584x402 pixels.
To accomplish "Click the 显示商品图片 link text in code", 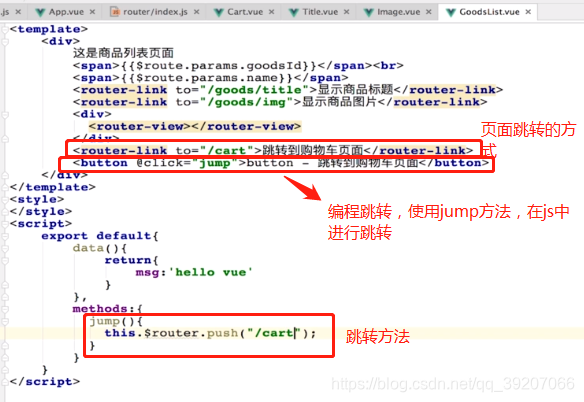I will (339, 102).
